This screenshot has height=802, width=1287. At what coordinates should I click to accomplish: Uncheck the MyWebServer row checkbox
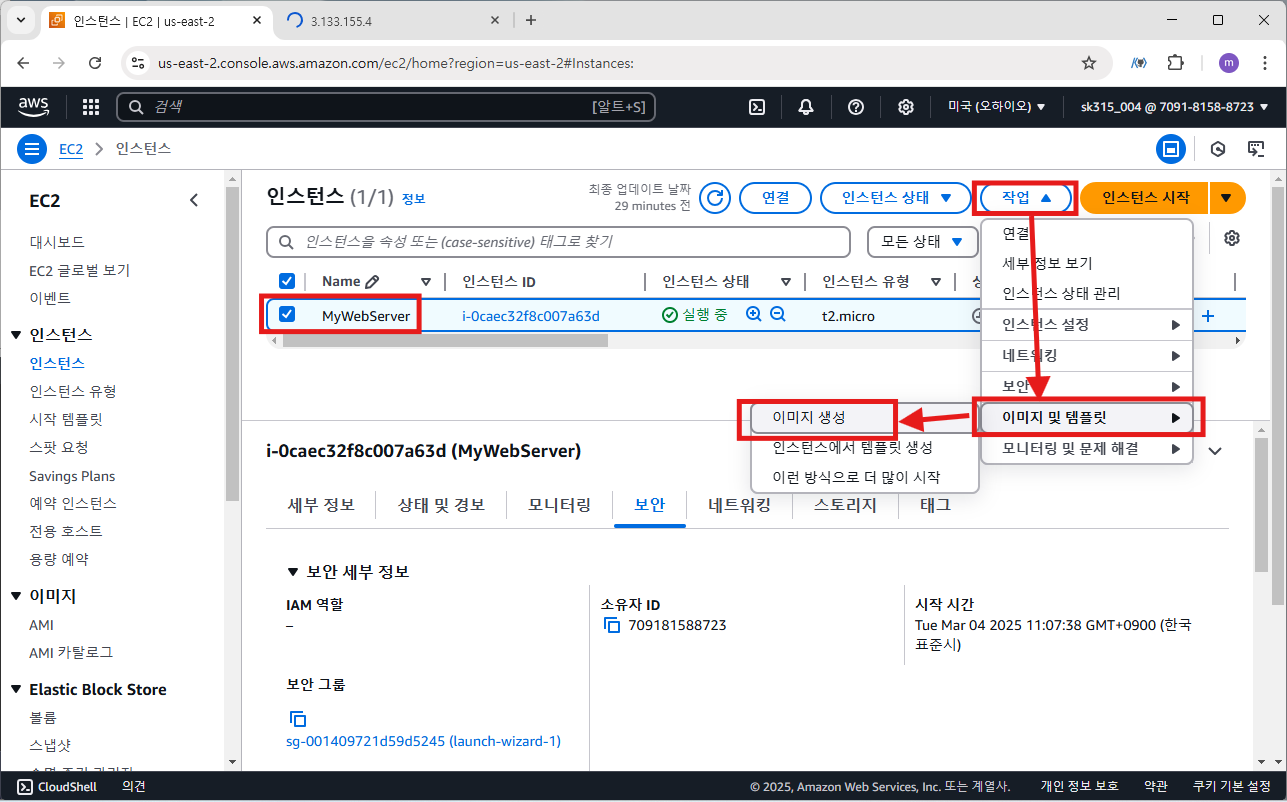(x=287, y=314)
